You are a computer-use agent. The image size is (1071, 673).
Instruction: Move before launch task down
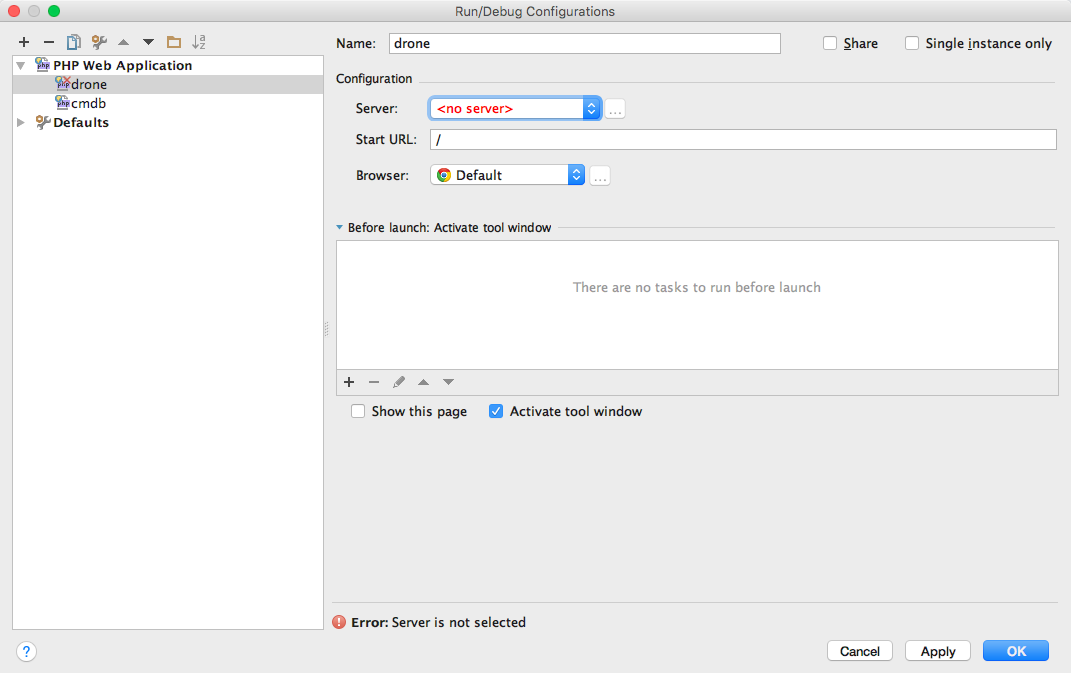click(x=448, y=382)
